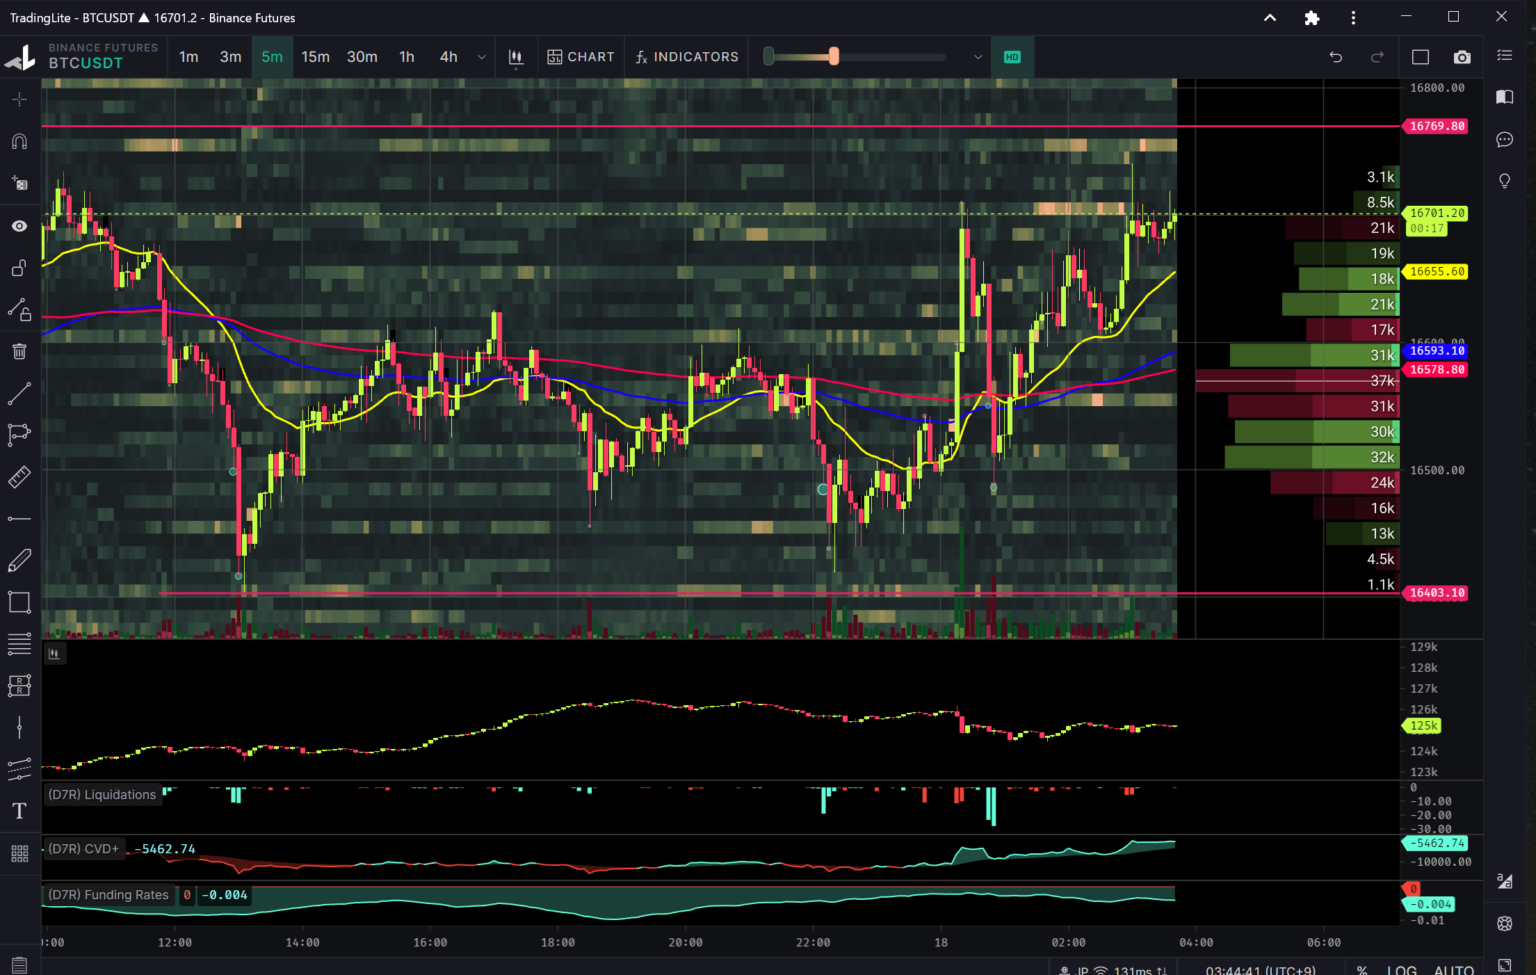Unlock drawings with the padlock icon

19,268
